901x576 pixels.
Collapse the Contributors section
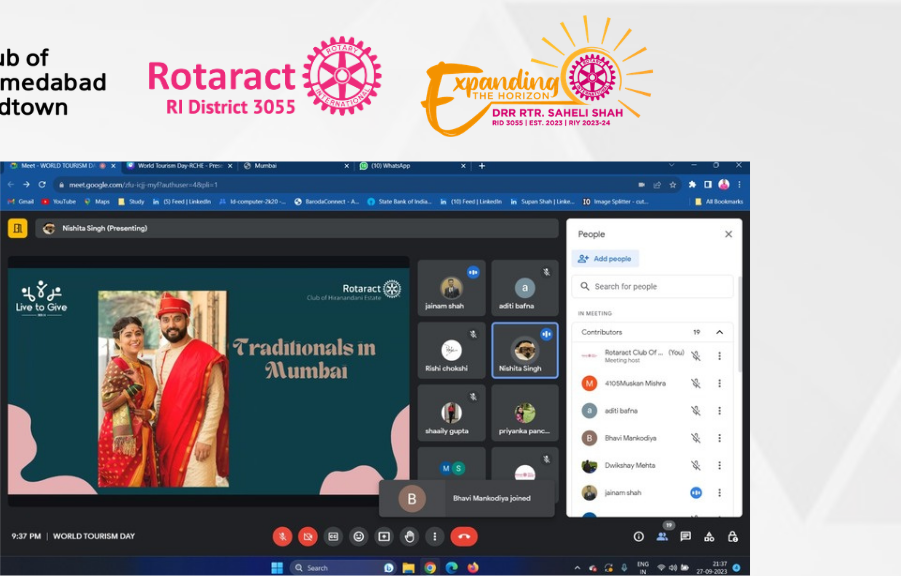(719, 332)
